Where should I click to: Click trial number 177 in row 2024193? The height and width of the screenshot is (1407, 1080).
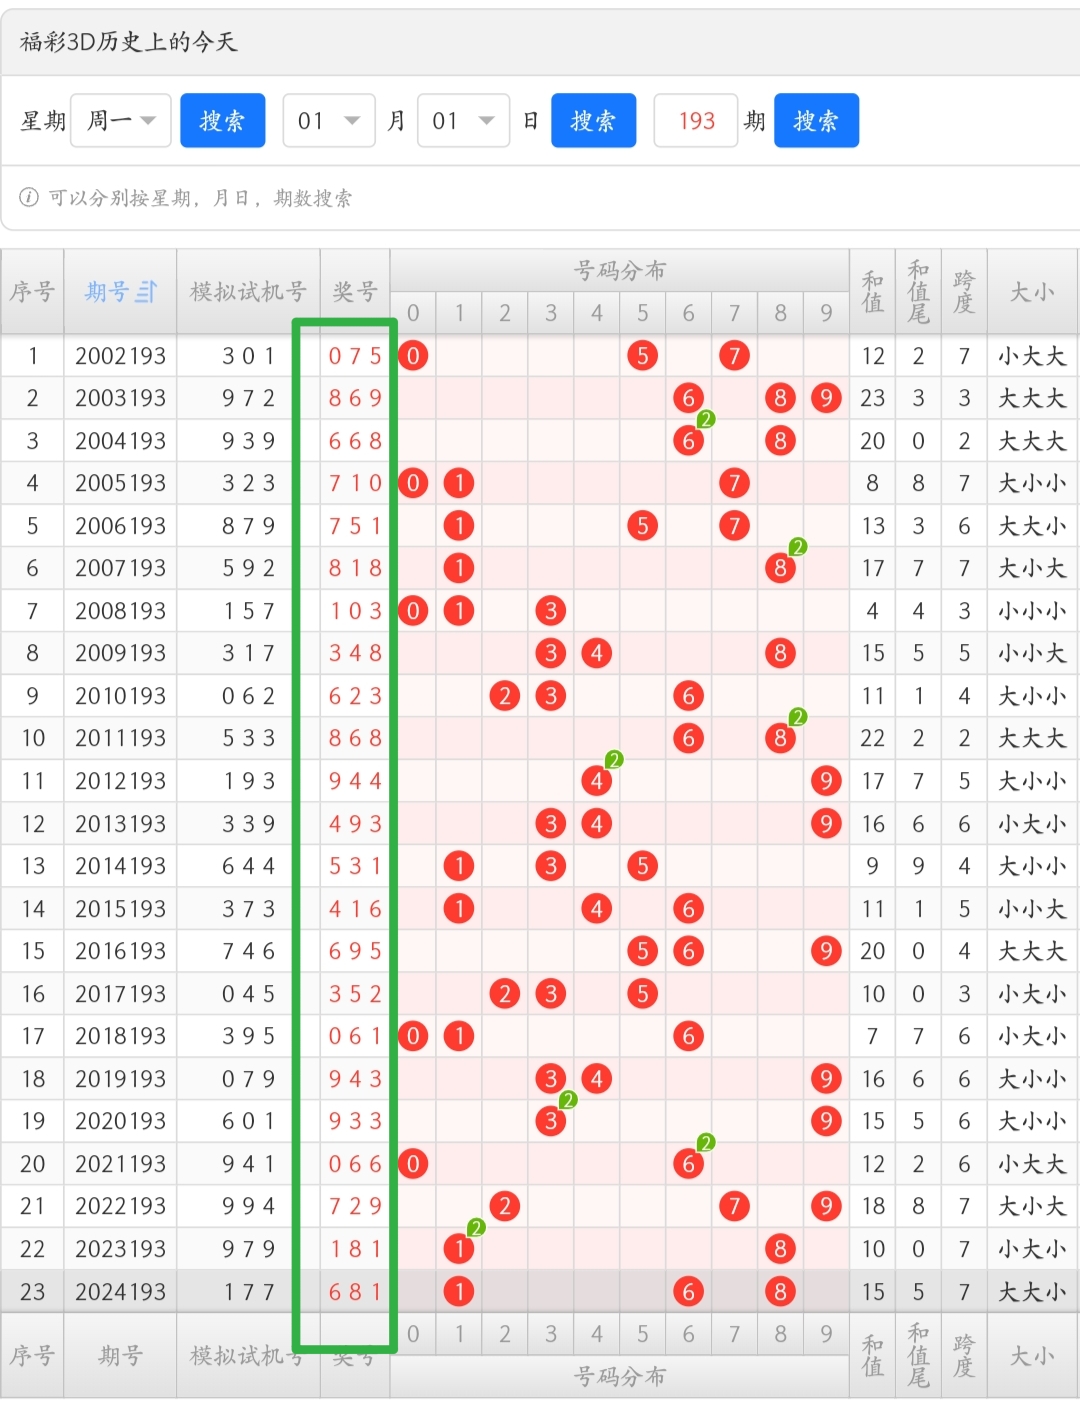(248, 1292)
